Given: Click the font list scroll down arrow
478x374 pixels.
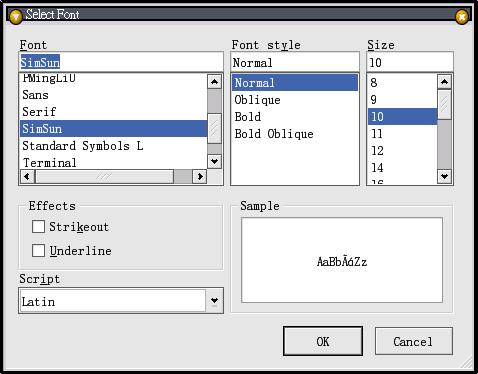Looking at the screenshot, I should tap(214, 162).
